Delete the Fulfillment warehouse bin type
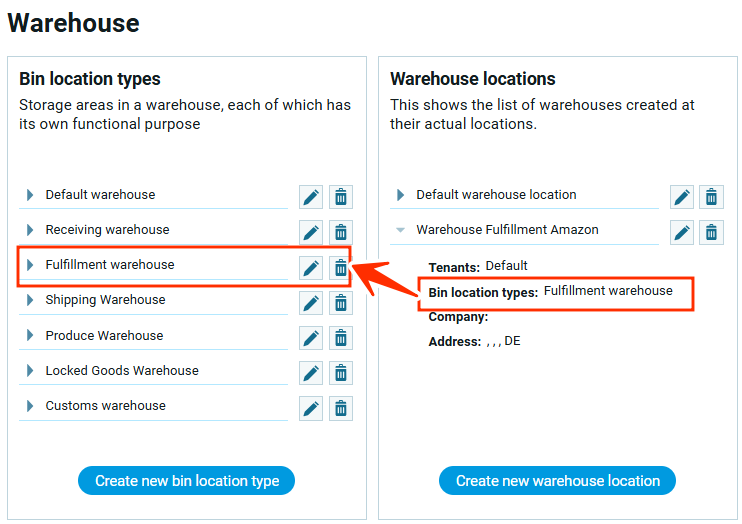The width and height of the screenshot is (742, 524). pos(341,268)
